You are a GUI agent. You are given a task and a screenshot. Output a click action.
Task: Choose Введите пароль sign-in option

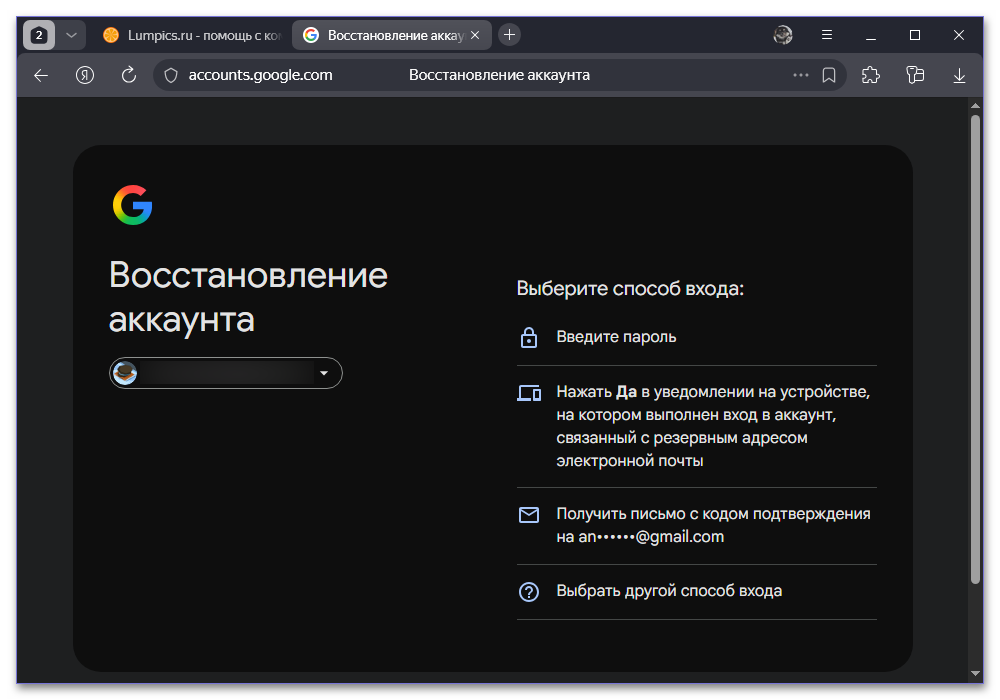[696, 337]
